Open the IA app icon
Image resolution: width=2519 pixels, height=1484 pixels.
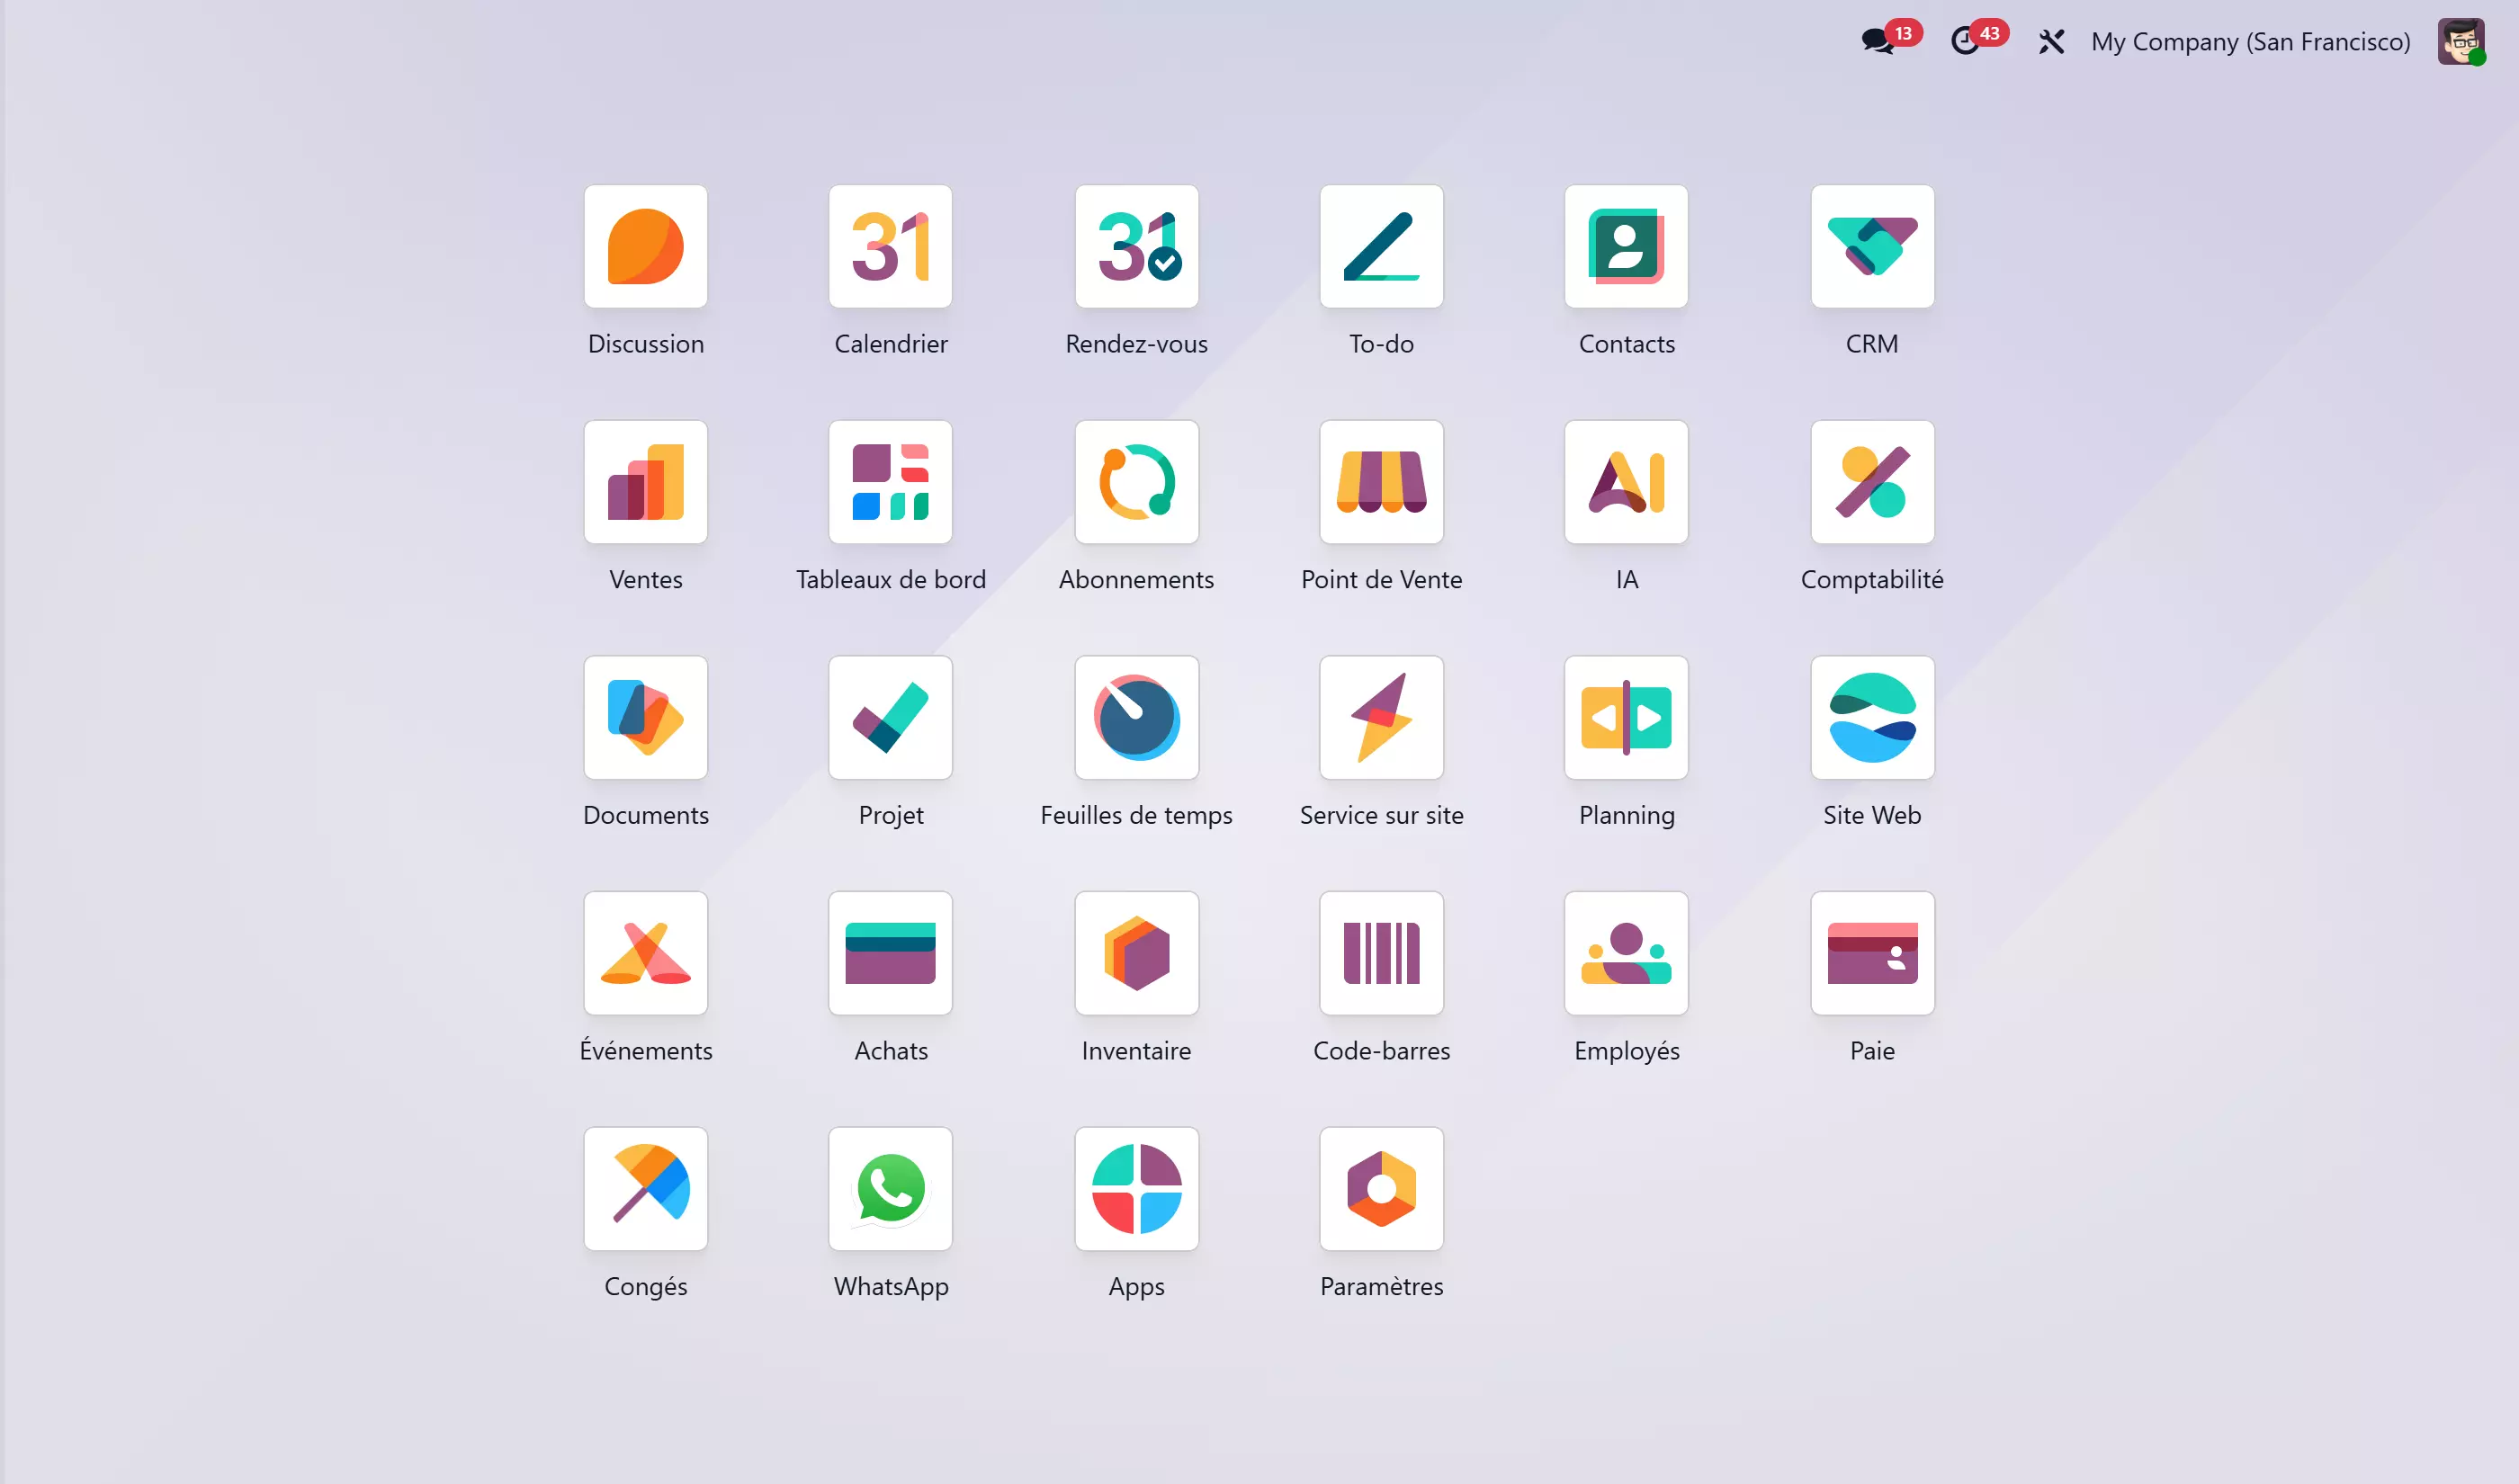(x=1626, y=482)
